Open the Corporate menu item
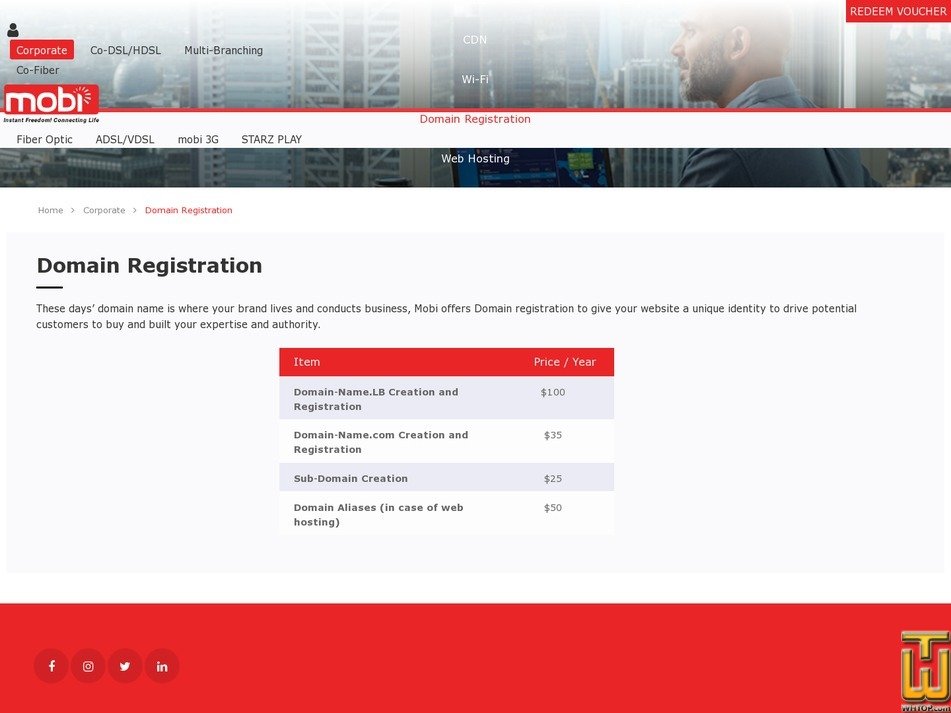 41,49
